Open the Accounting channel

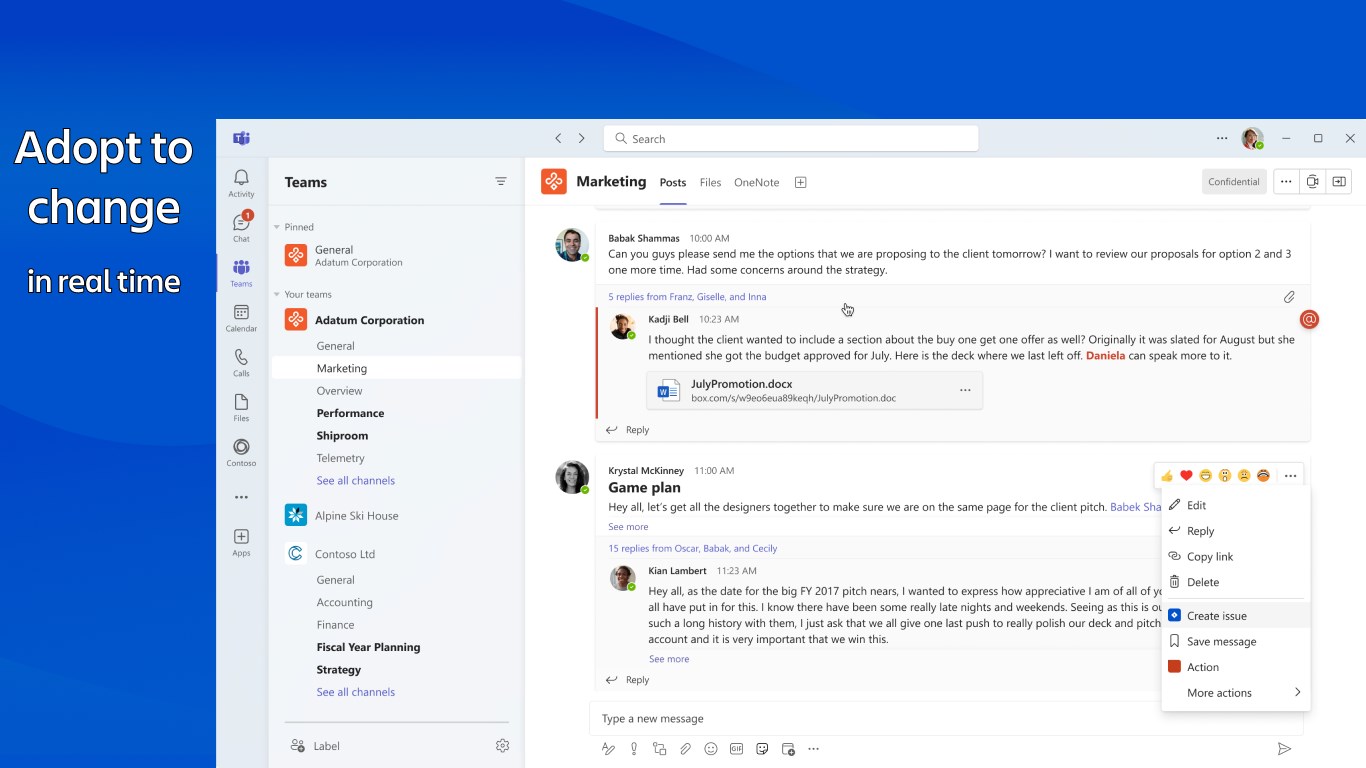(344, 602)
